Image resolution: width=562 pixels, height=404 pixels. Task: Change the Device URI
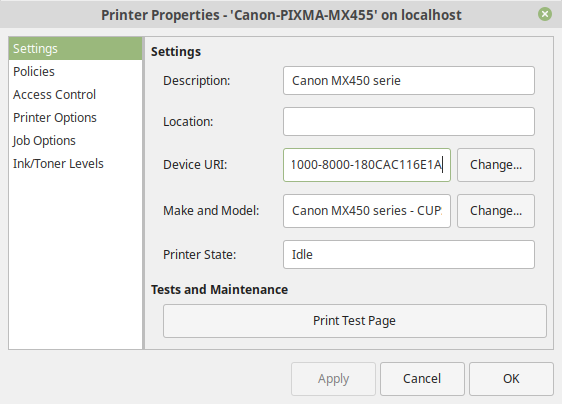496,165
